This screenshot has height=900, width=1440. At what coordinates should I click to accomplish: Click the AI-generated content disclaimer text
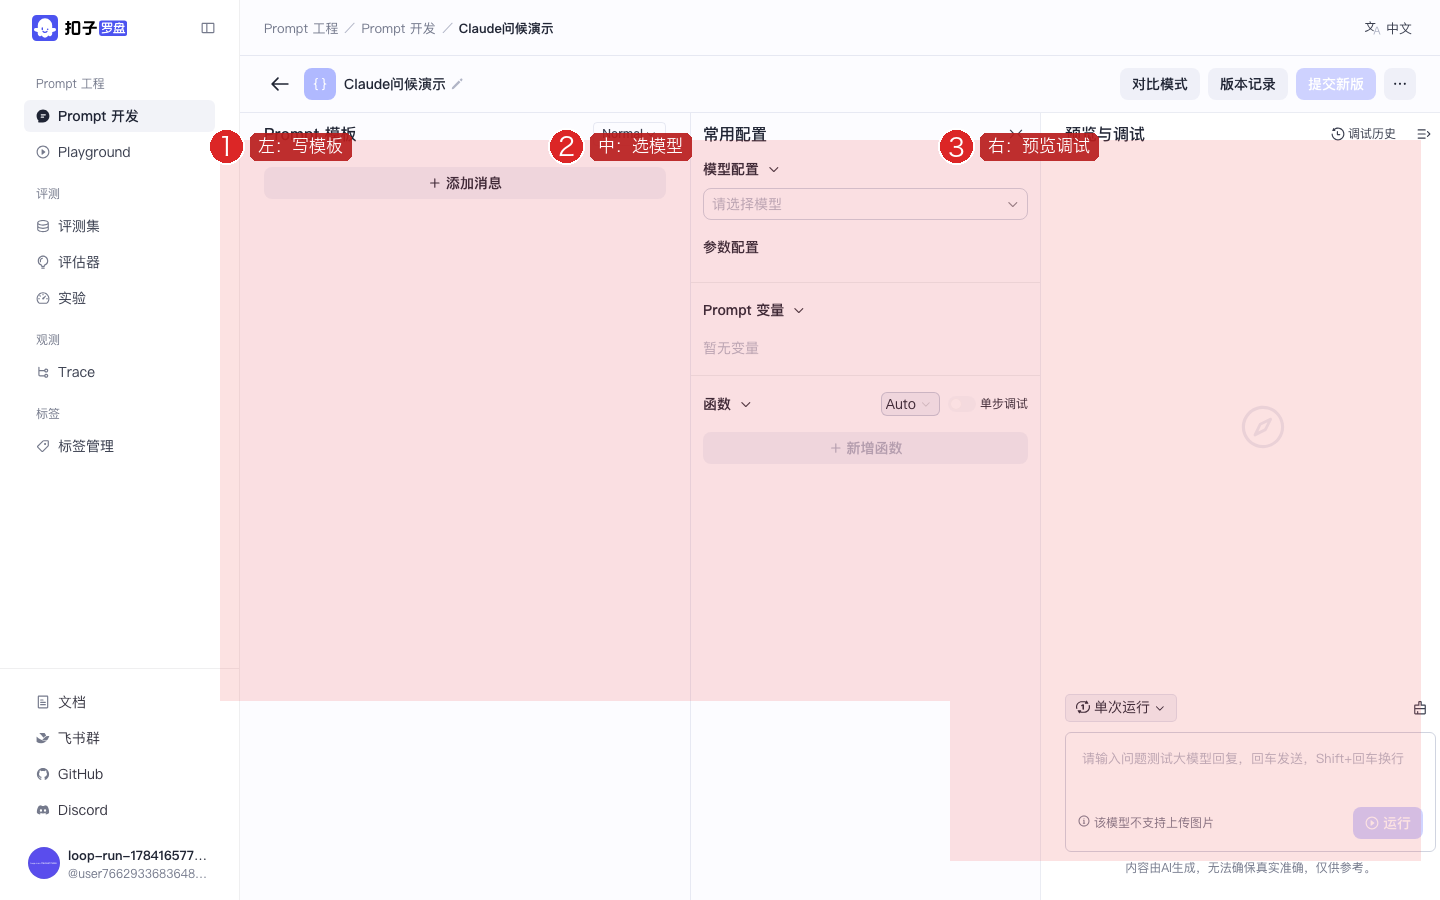[x=1250, y=868]
